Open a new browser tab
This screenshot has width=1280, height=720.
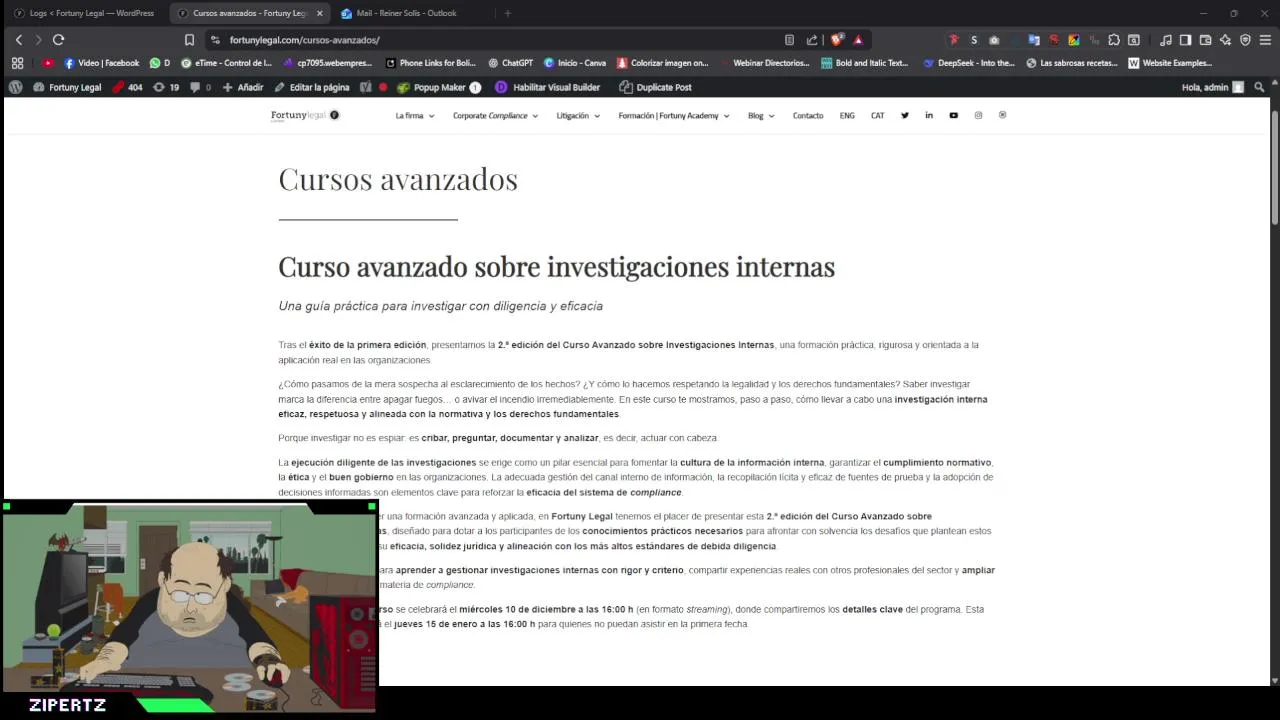click(x=507, y=13)
